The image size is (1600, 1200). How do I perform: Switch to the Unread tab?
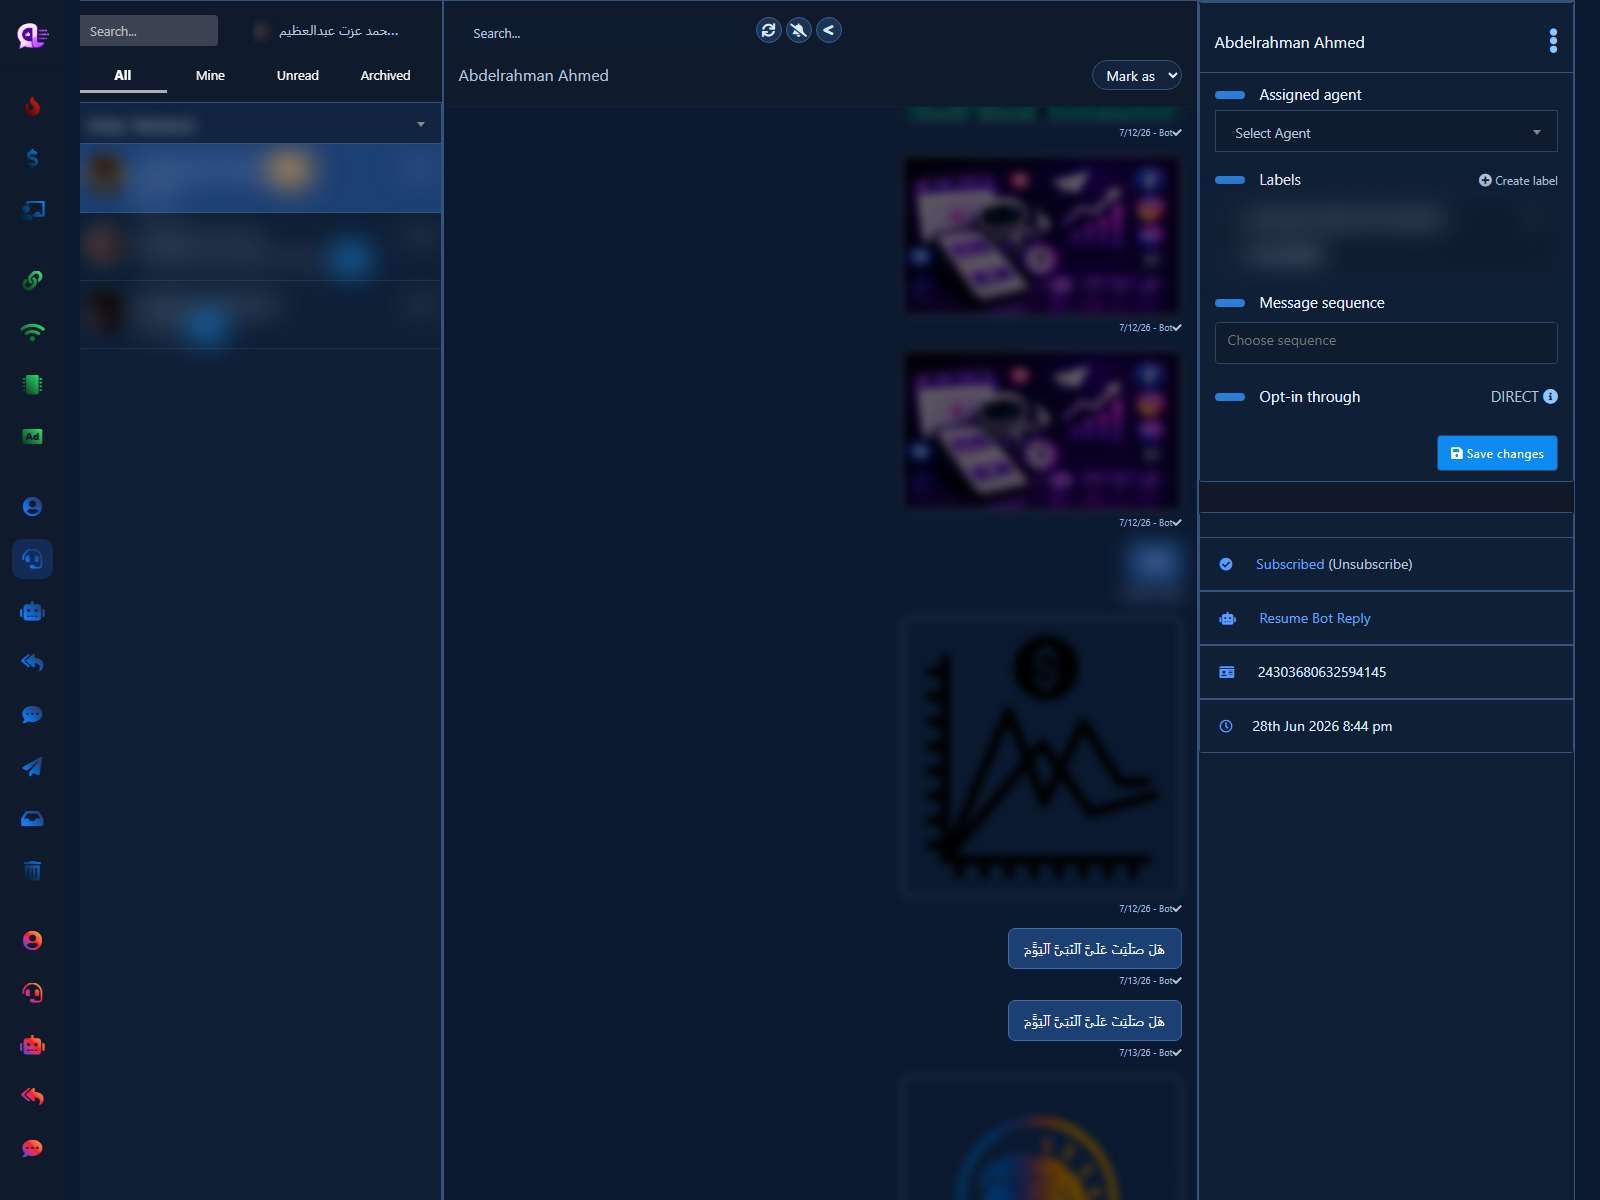[x=298, y=76]
